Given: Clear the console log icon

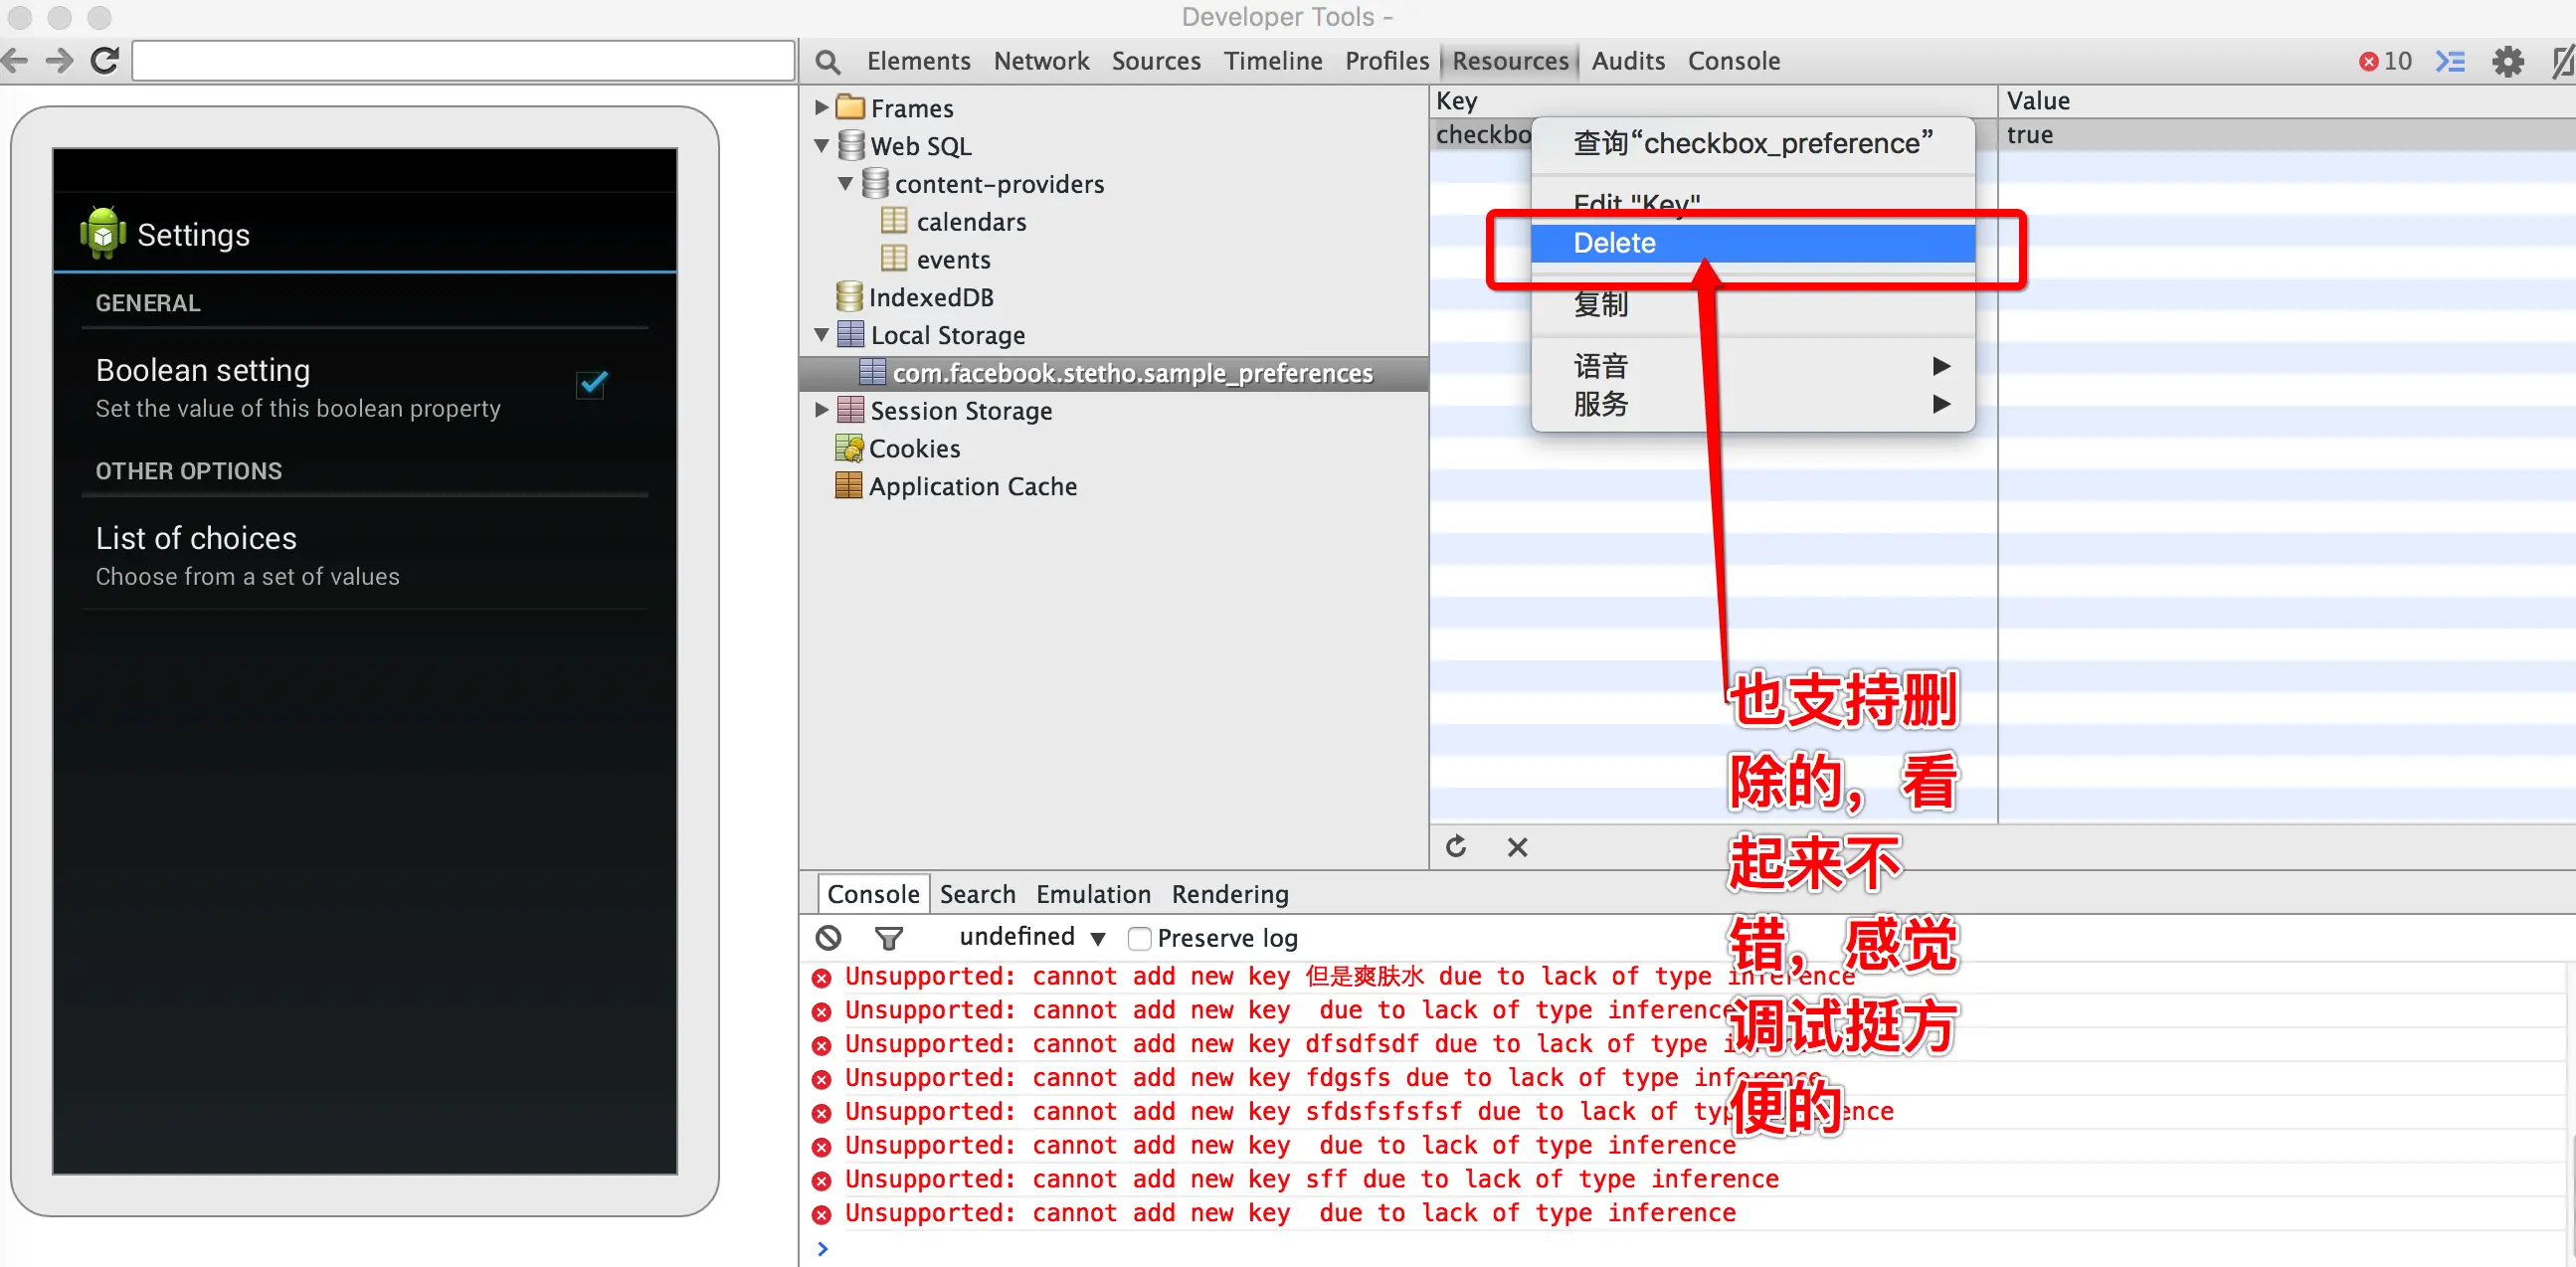Looking at the screenshot, I should 828,938.
